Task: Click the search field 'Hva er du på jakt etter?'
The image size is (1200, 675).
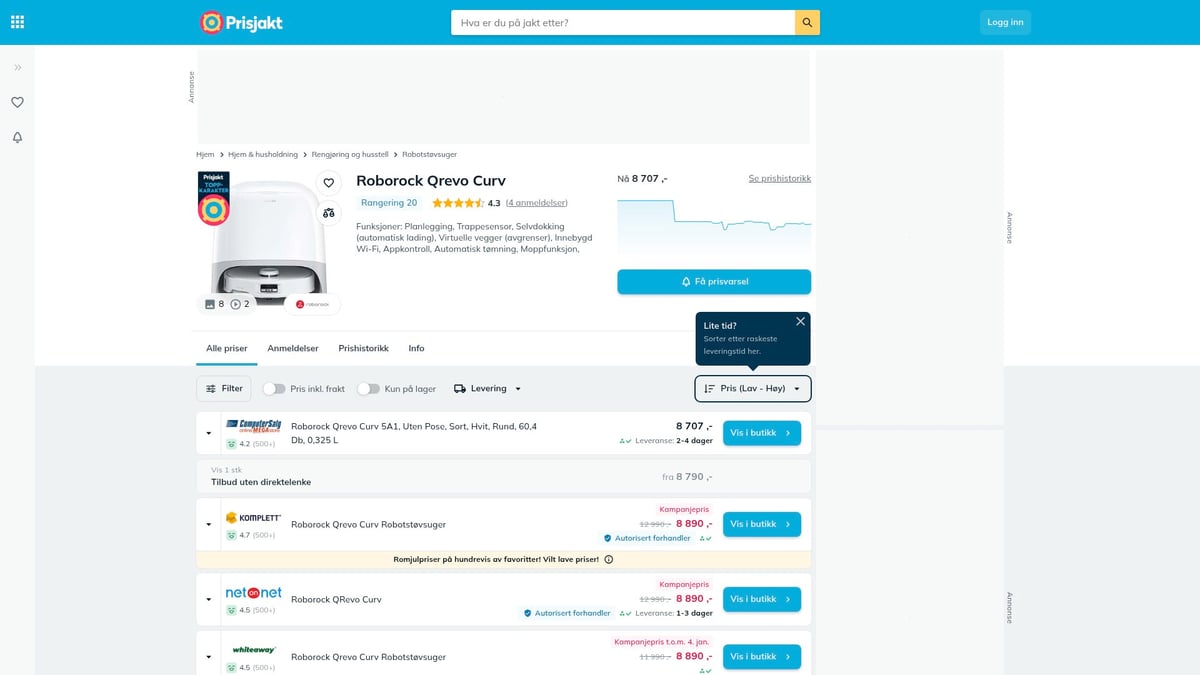Action: click(x=623, y=22)
